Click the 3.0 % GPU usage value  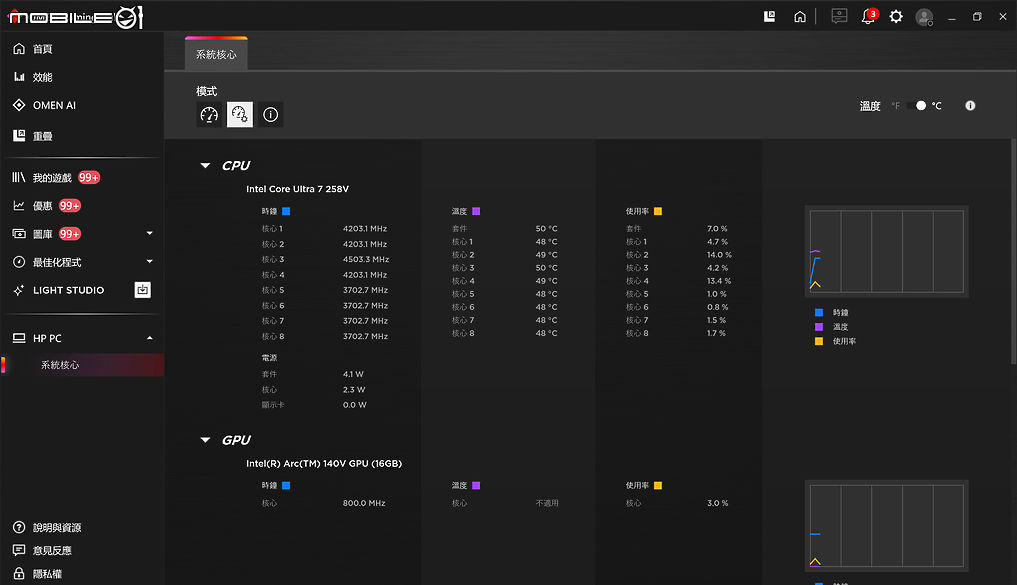[x=717, y=503]
